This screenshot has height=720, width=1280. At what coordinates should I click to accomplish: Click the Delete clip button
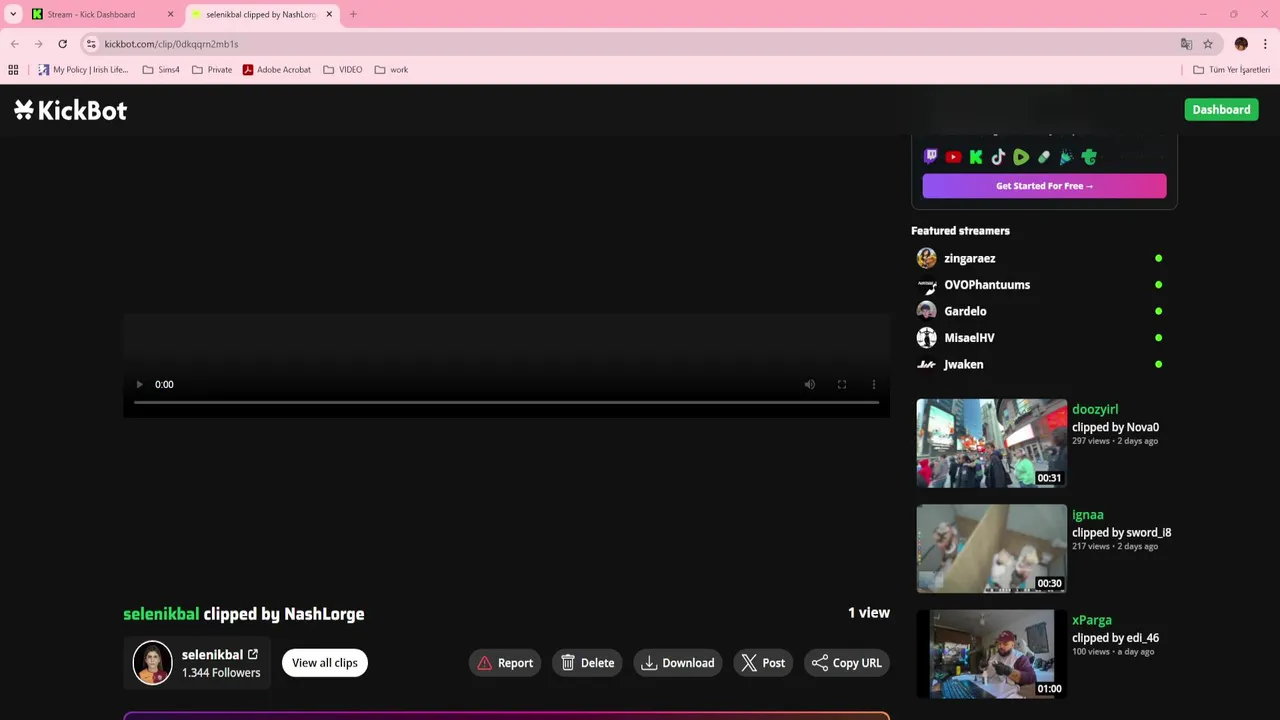click(587, 663)
